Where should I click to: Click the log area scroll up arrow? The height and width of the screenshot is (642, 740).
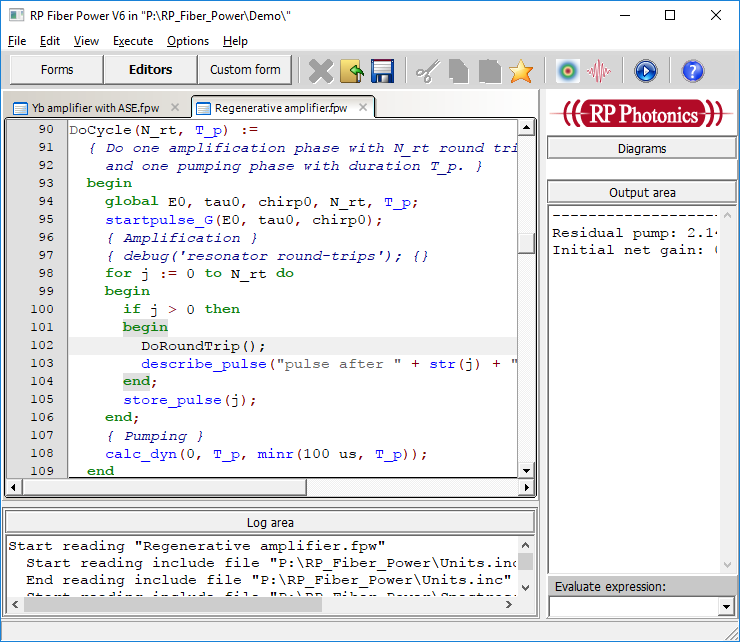point(525,545)
